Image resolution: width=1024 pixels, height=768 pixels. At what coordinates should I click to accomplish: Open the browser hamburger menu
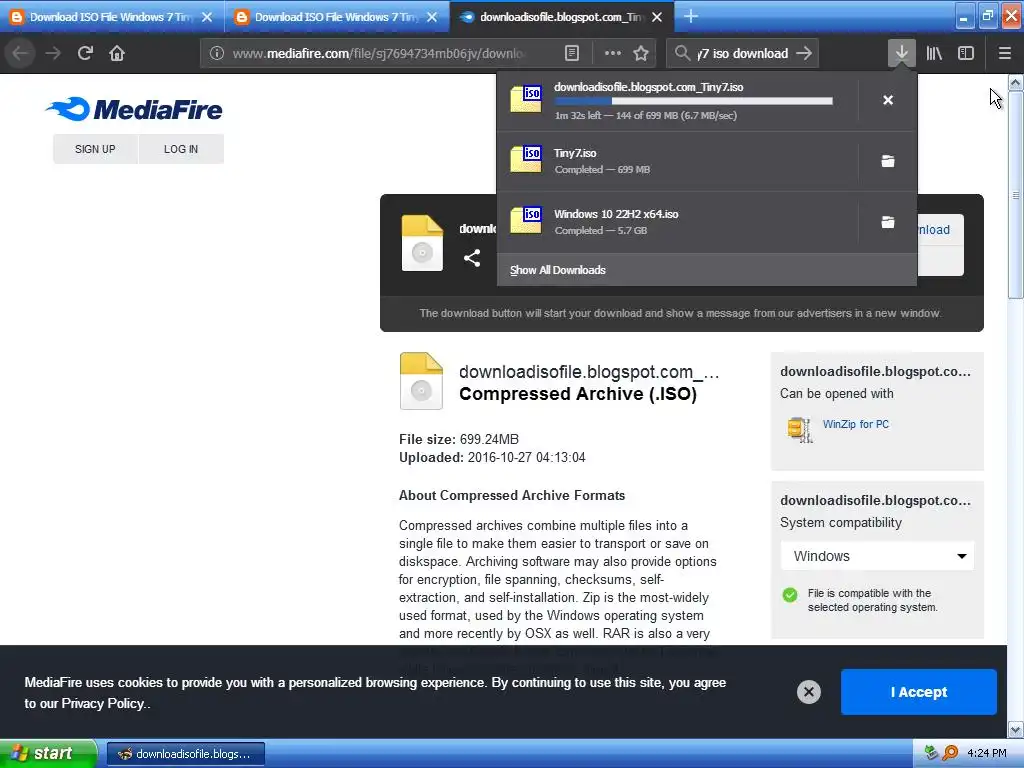point(1004,53)
